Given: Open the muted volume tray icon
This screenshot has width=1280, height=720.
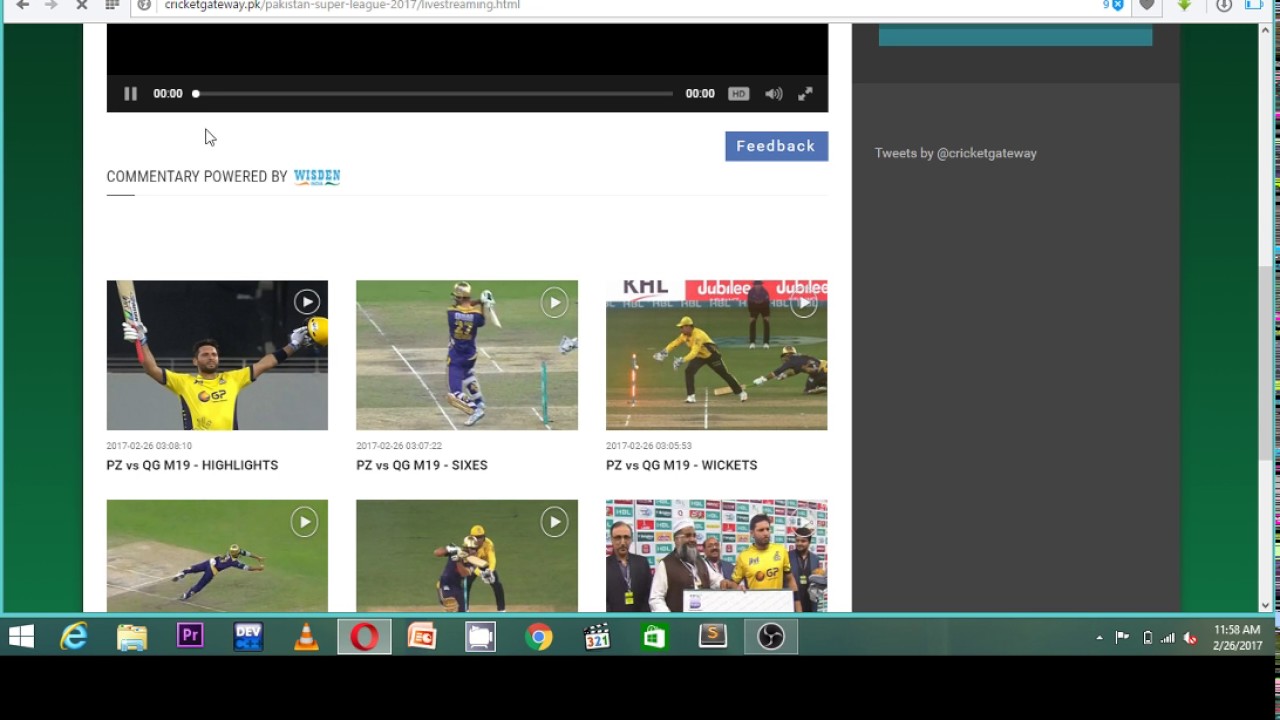Looking at the screenshot, I should coord(1190,638).
